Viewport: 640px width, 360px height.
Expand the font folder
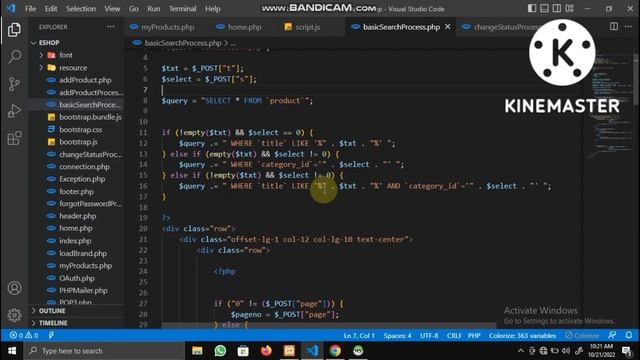66,55
